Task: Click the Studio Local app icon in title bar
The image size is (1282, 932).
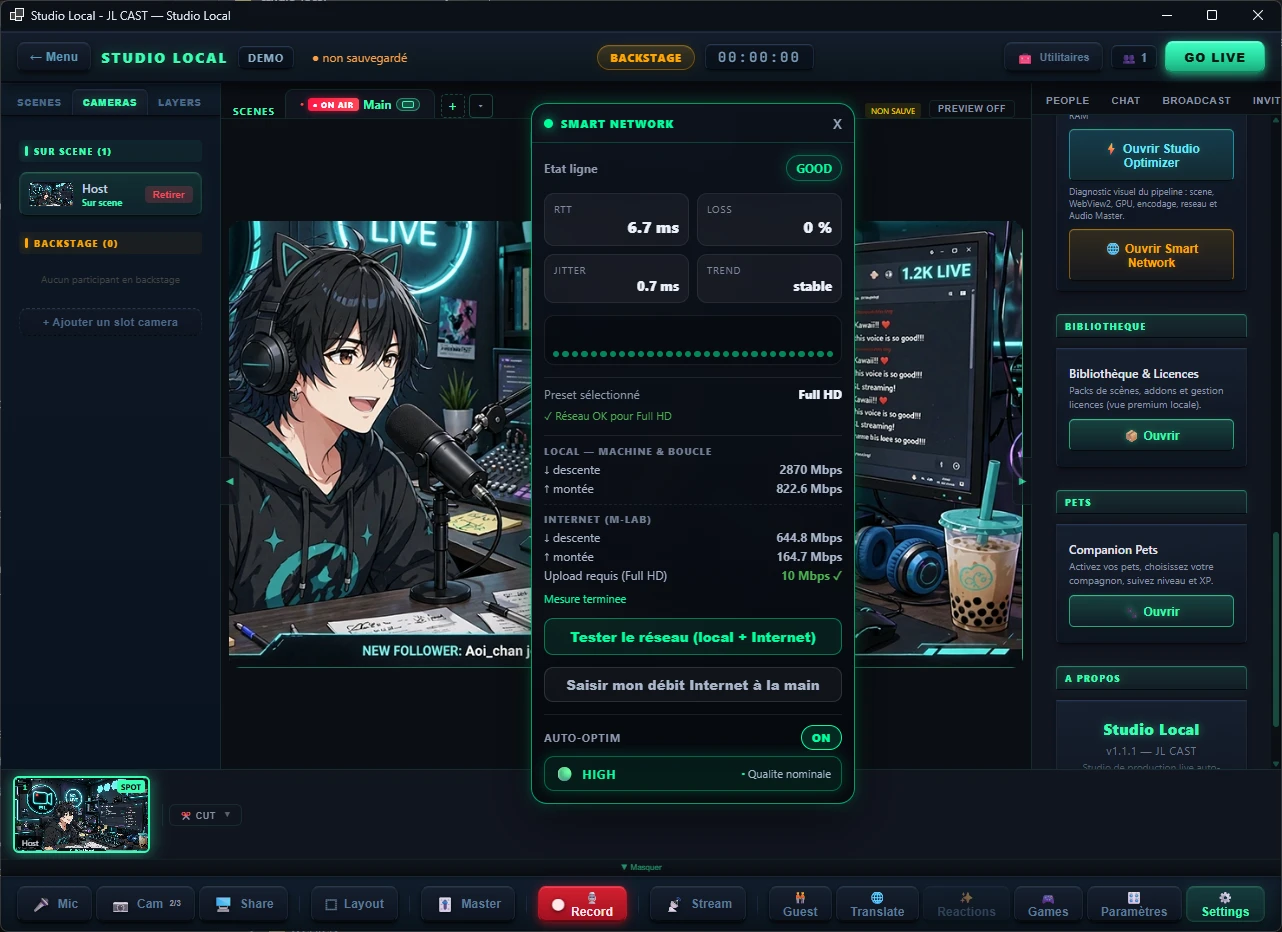Action: pos(16,15)
